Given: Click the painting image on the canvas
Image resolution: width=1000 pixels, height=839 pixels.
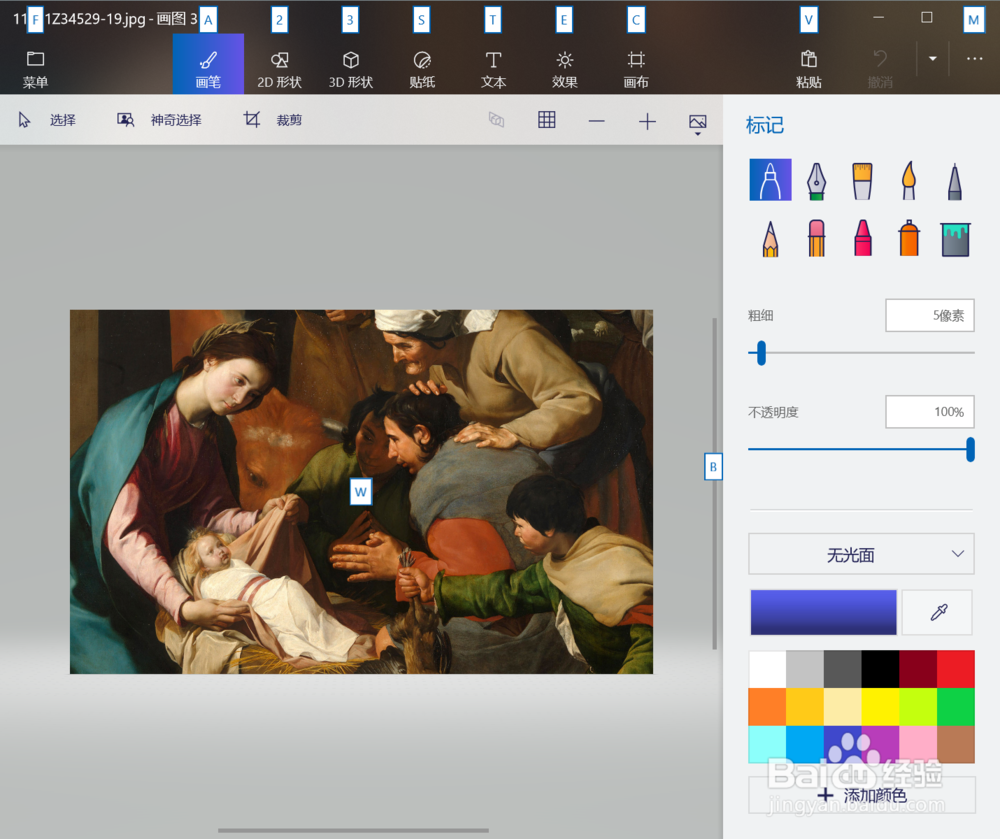Looking at the screenshot, I should (361, 492).
